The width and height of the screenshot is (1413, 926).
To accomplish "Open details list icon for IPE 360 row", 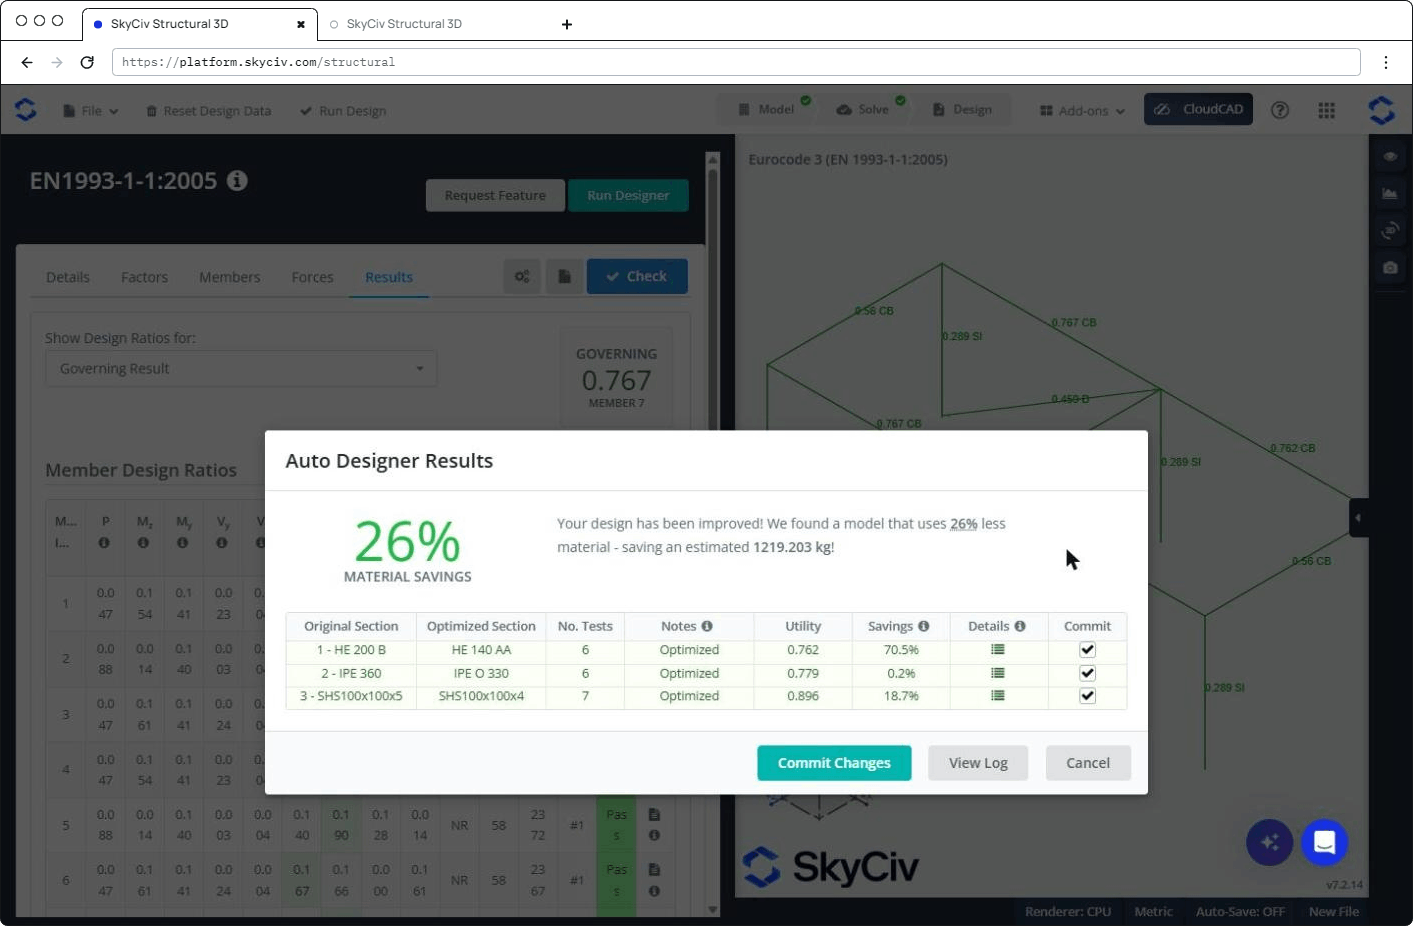I will (997, 673).
